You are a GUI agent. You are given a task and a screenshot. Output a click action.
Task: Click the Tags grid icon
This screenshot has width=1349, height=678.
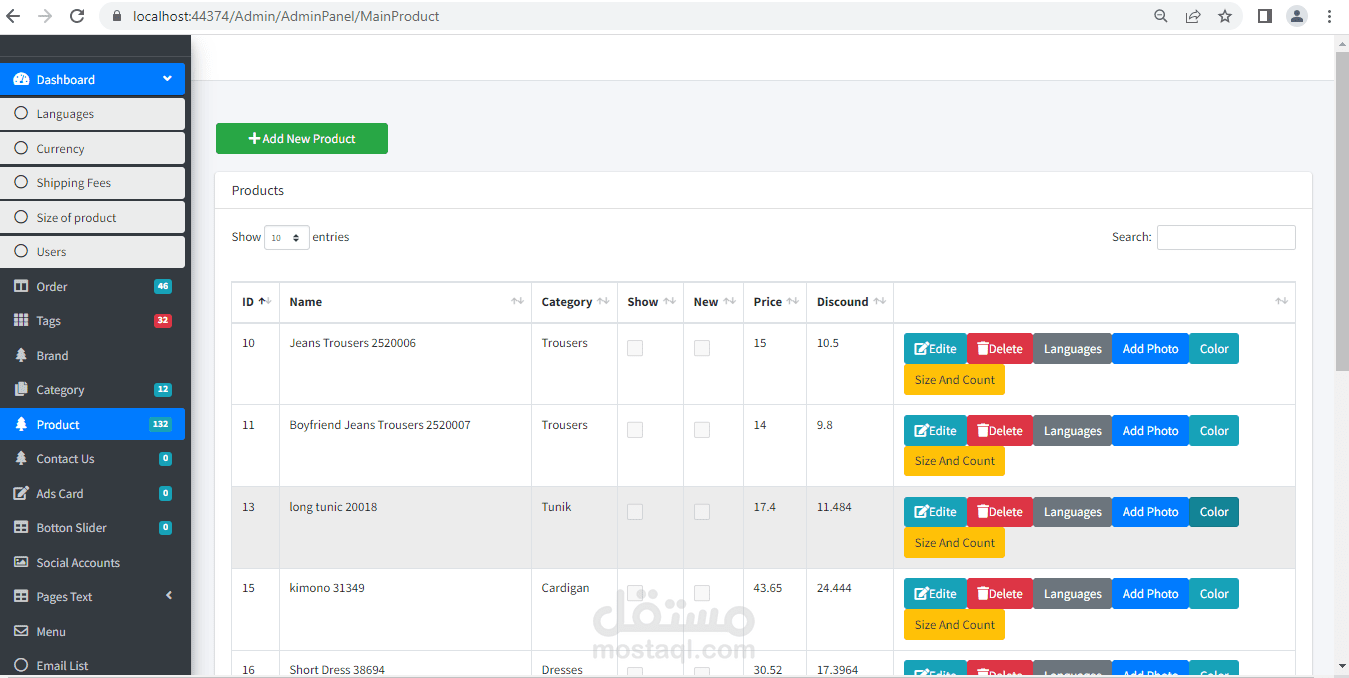point(21,320)
